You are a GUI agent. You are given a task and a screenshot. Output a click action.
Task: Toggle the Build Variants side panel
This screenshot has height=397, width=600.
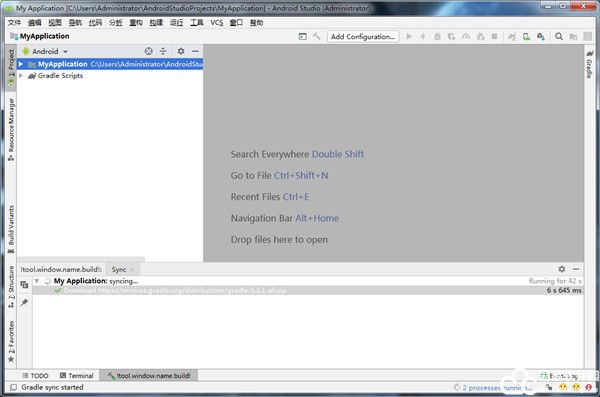tap(11, 229)
